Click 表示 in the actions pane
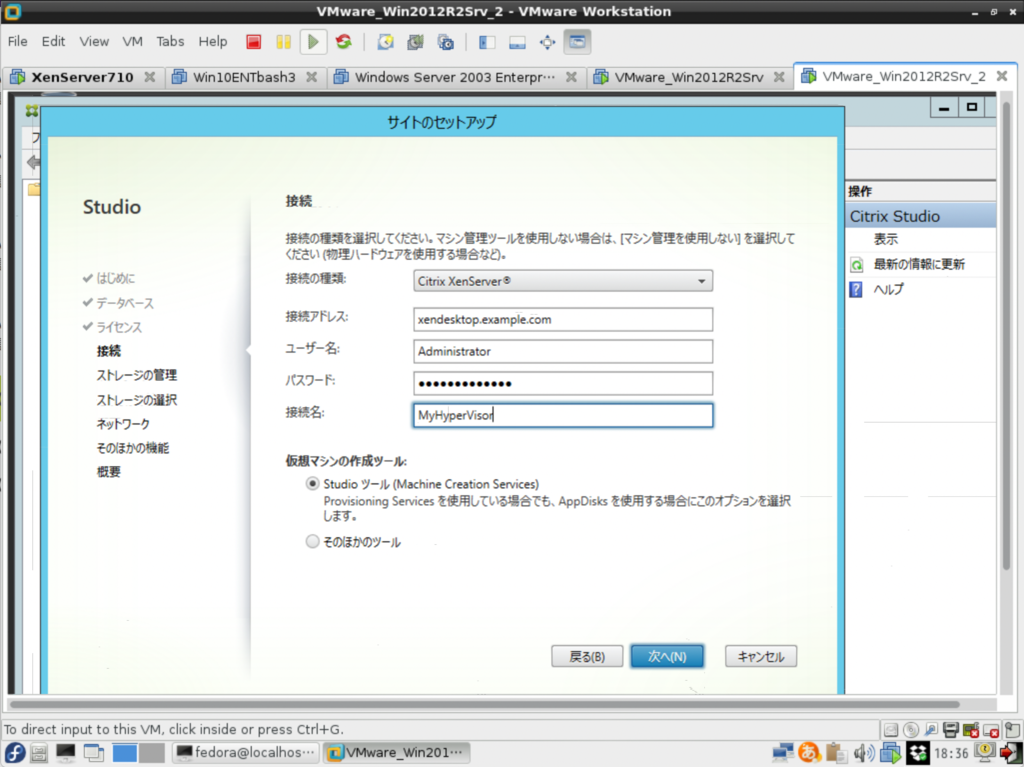Screen dimensions: 1024x767 pos(886,239)
